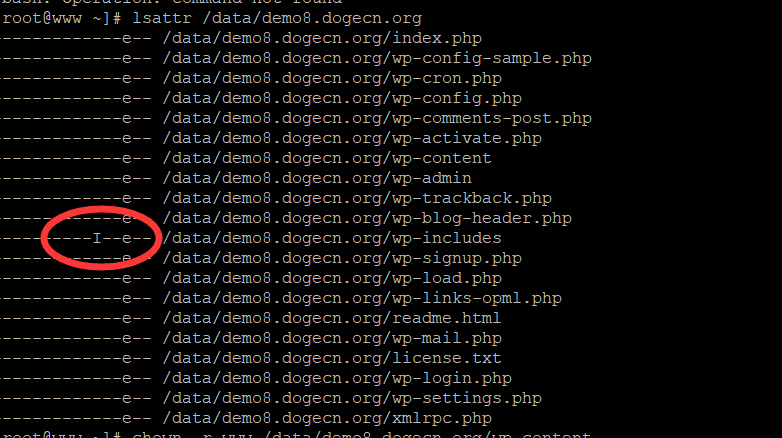
Task: Select the wp-comments-post.php path
Action: (x=376, y=119)
